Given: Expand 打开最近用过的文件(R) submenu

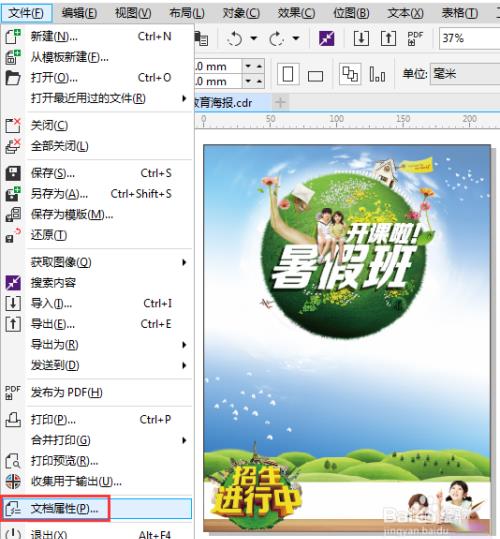Looking at the screenshot, I should [184, 99].
